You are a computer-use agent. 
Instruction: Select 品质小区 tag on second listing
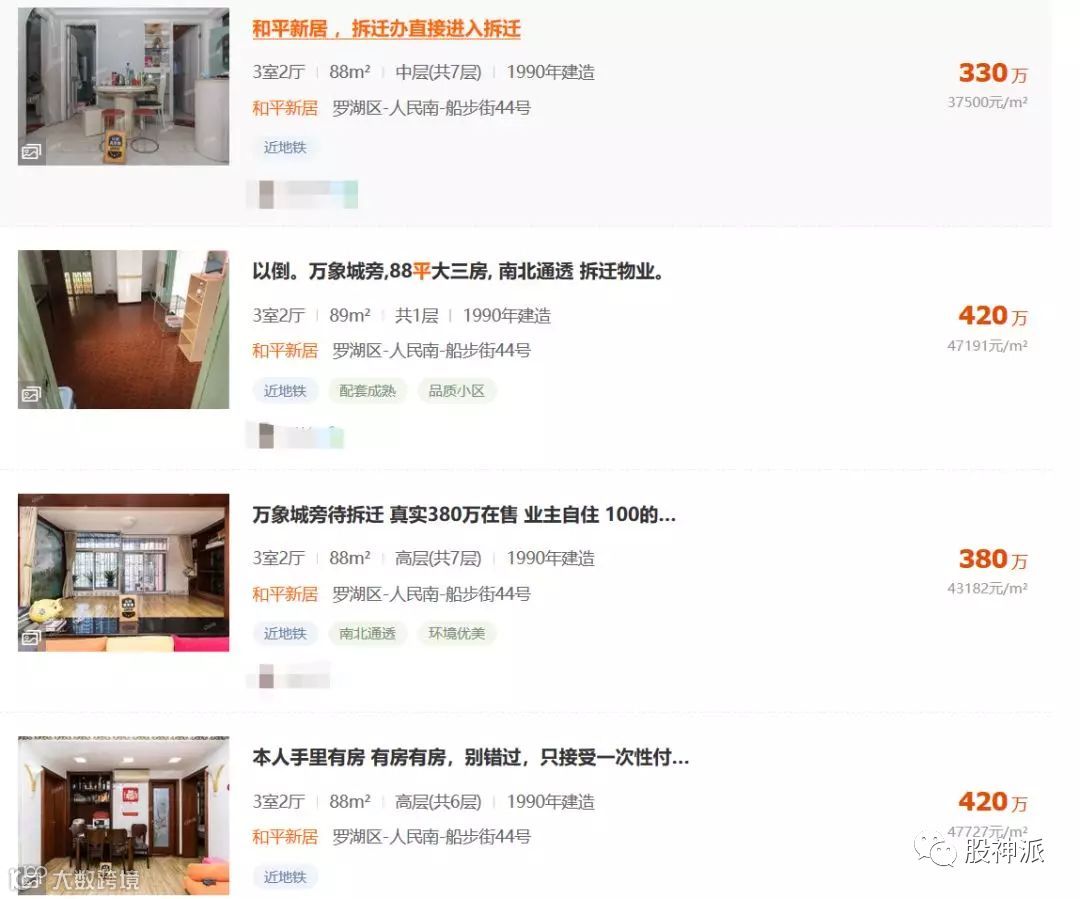click(457, 391)
